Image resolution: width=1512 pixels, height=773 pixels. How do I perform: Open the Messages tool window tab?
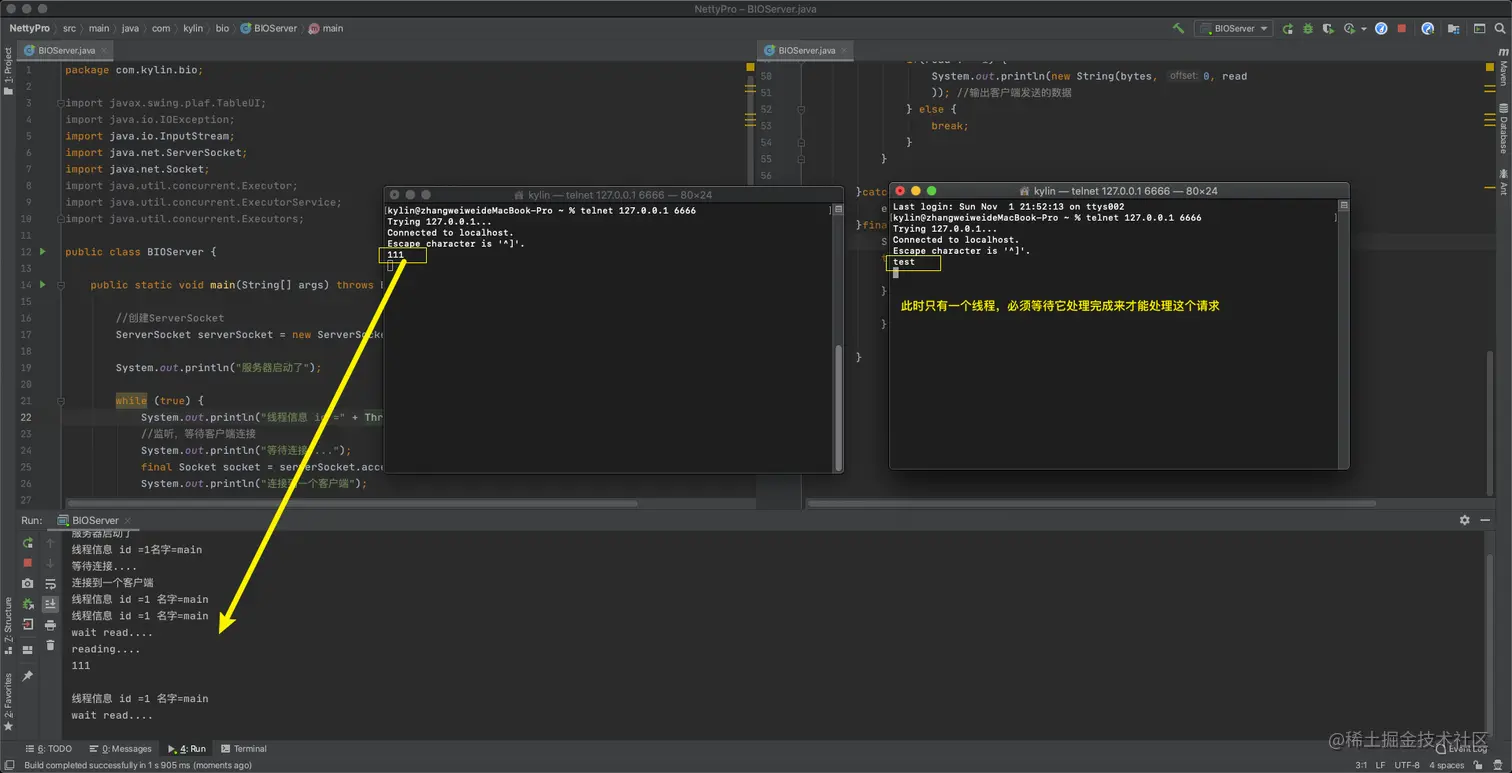pyautogui.click(x=120, y=748)
